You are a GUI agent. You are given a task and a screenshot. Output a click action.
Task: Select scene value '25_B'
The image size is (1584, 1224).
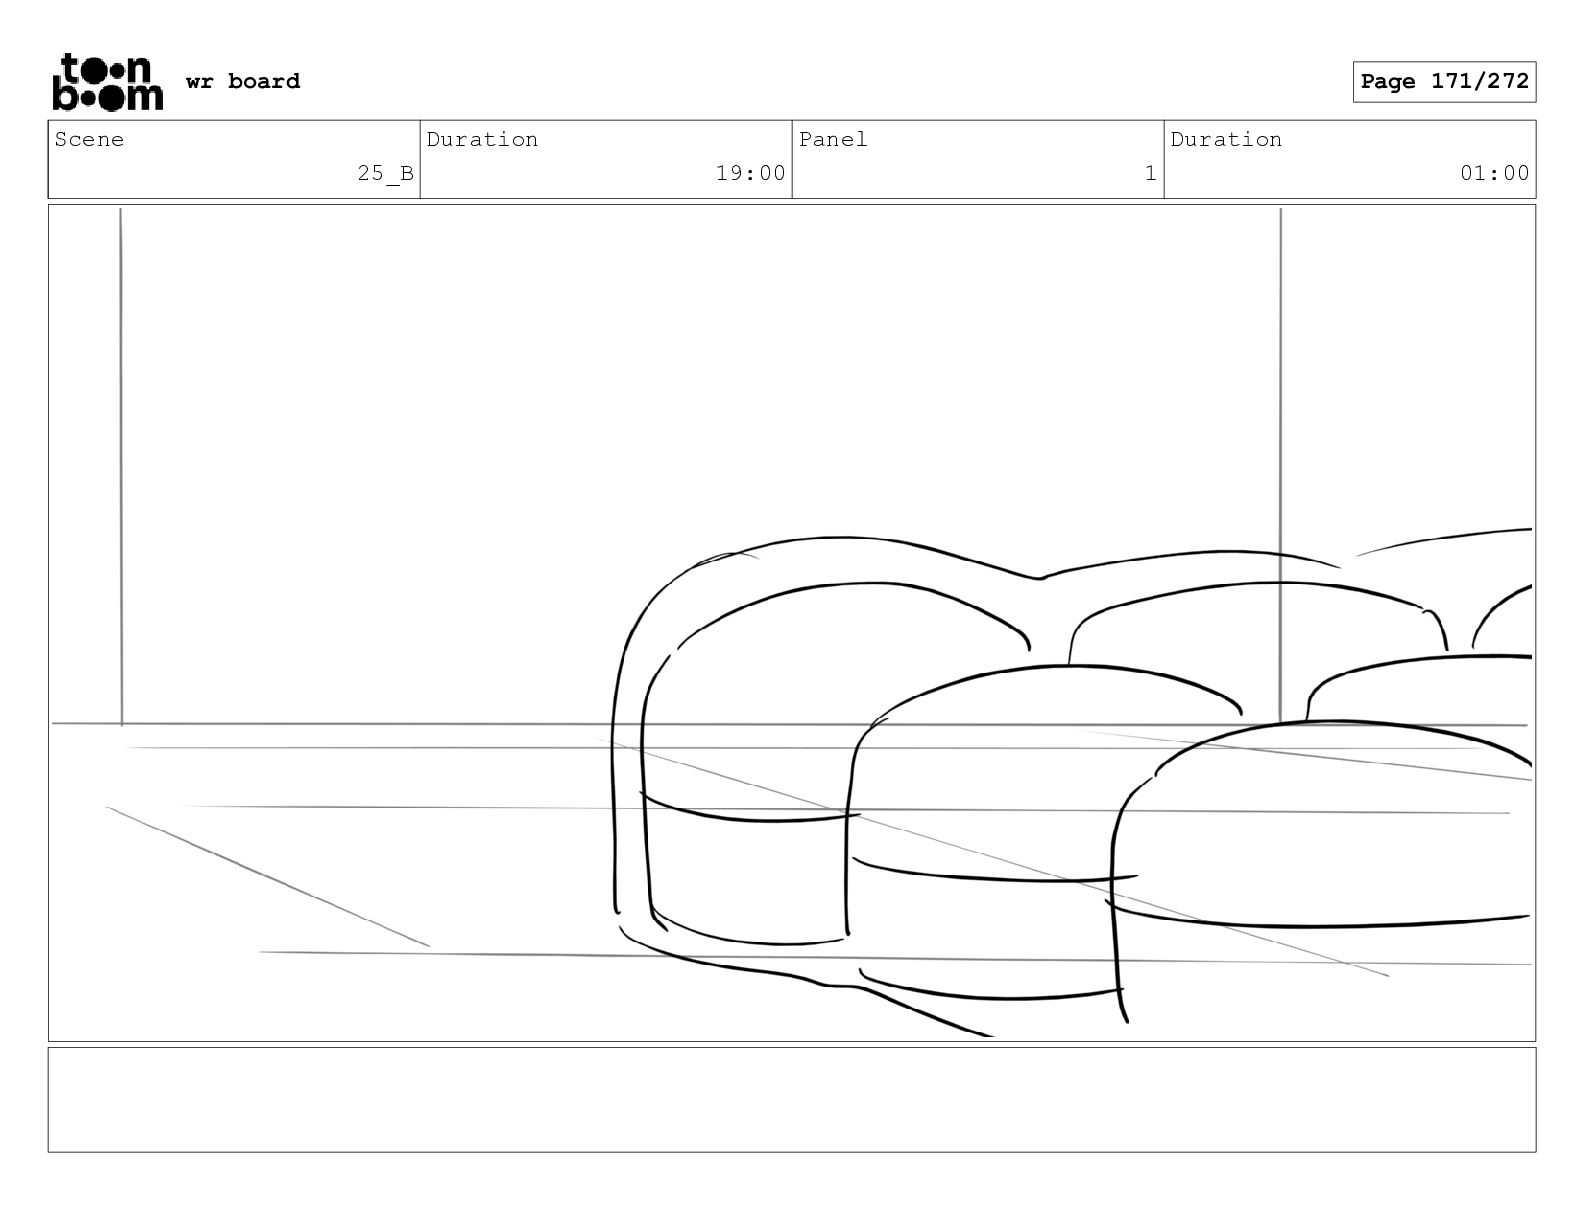[385, 174]
